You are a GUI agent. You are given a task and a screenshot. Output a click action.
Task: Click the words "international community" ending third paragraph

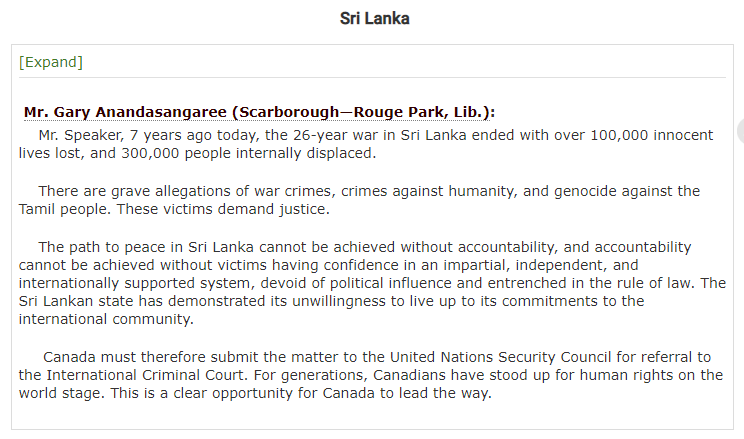104,319
